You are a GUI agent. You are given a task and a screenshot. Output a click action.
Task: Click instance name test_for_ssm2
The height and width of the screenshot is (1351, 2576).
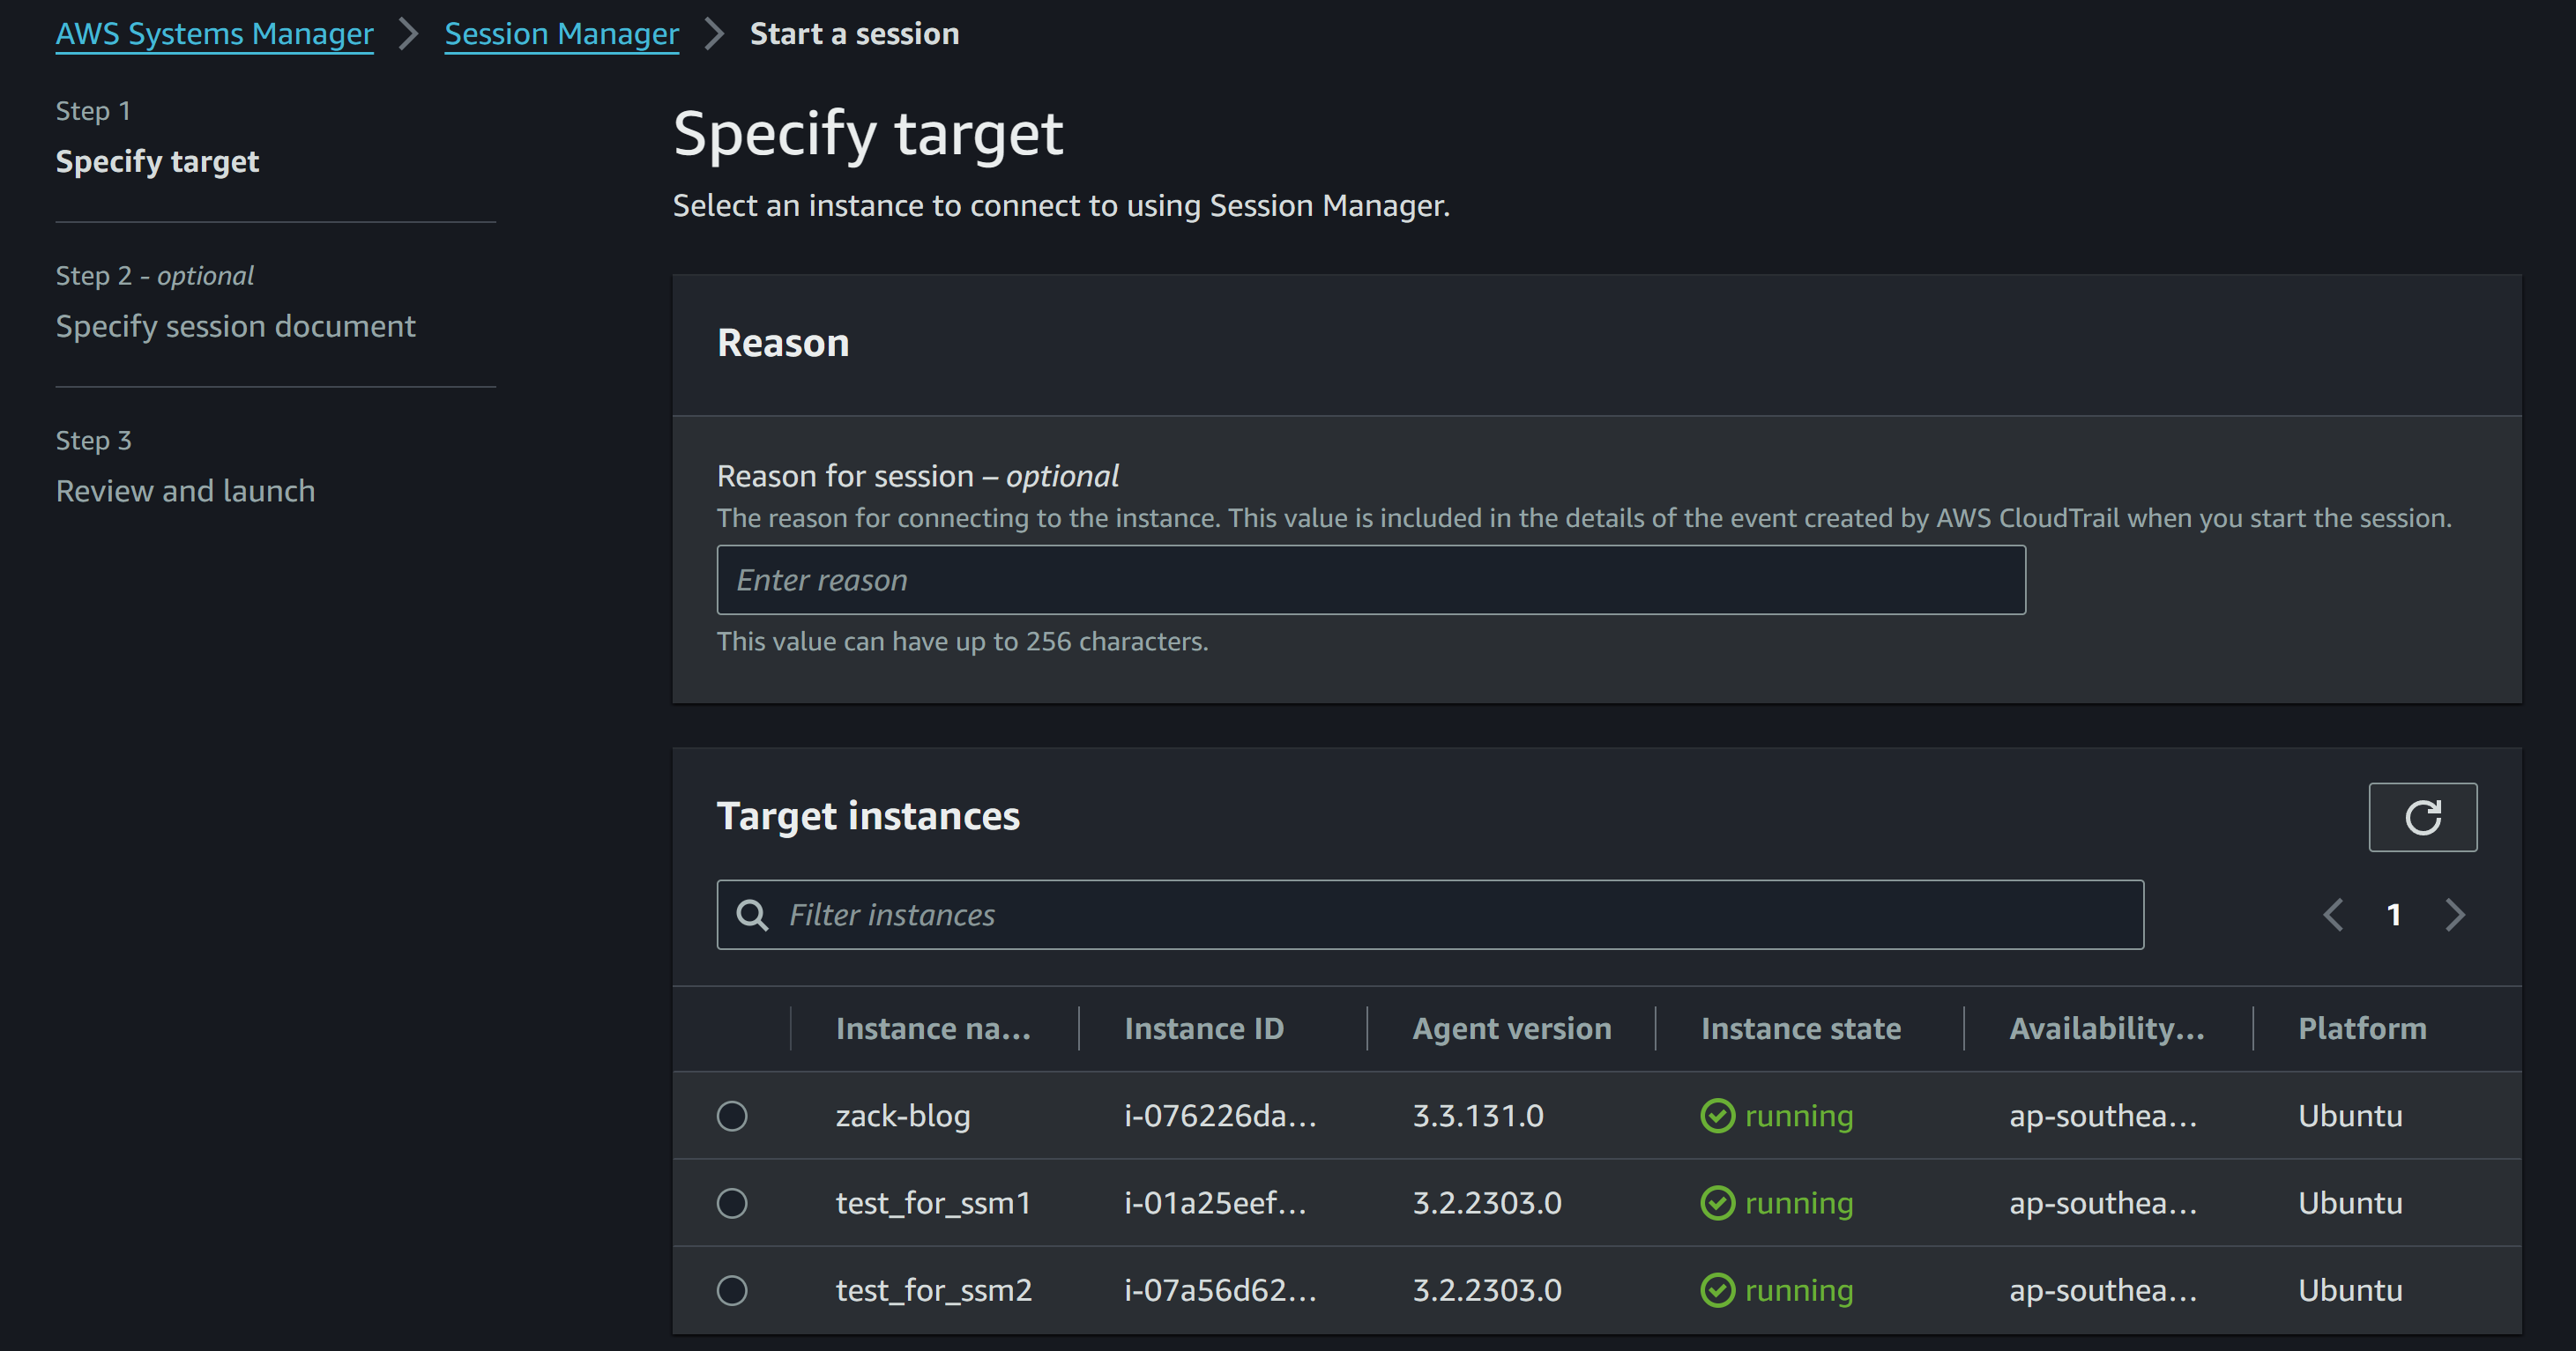tap(934, 1290)
